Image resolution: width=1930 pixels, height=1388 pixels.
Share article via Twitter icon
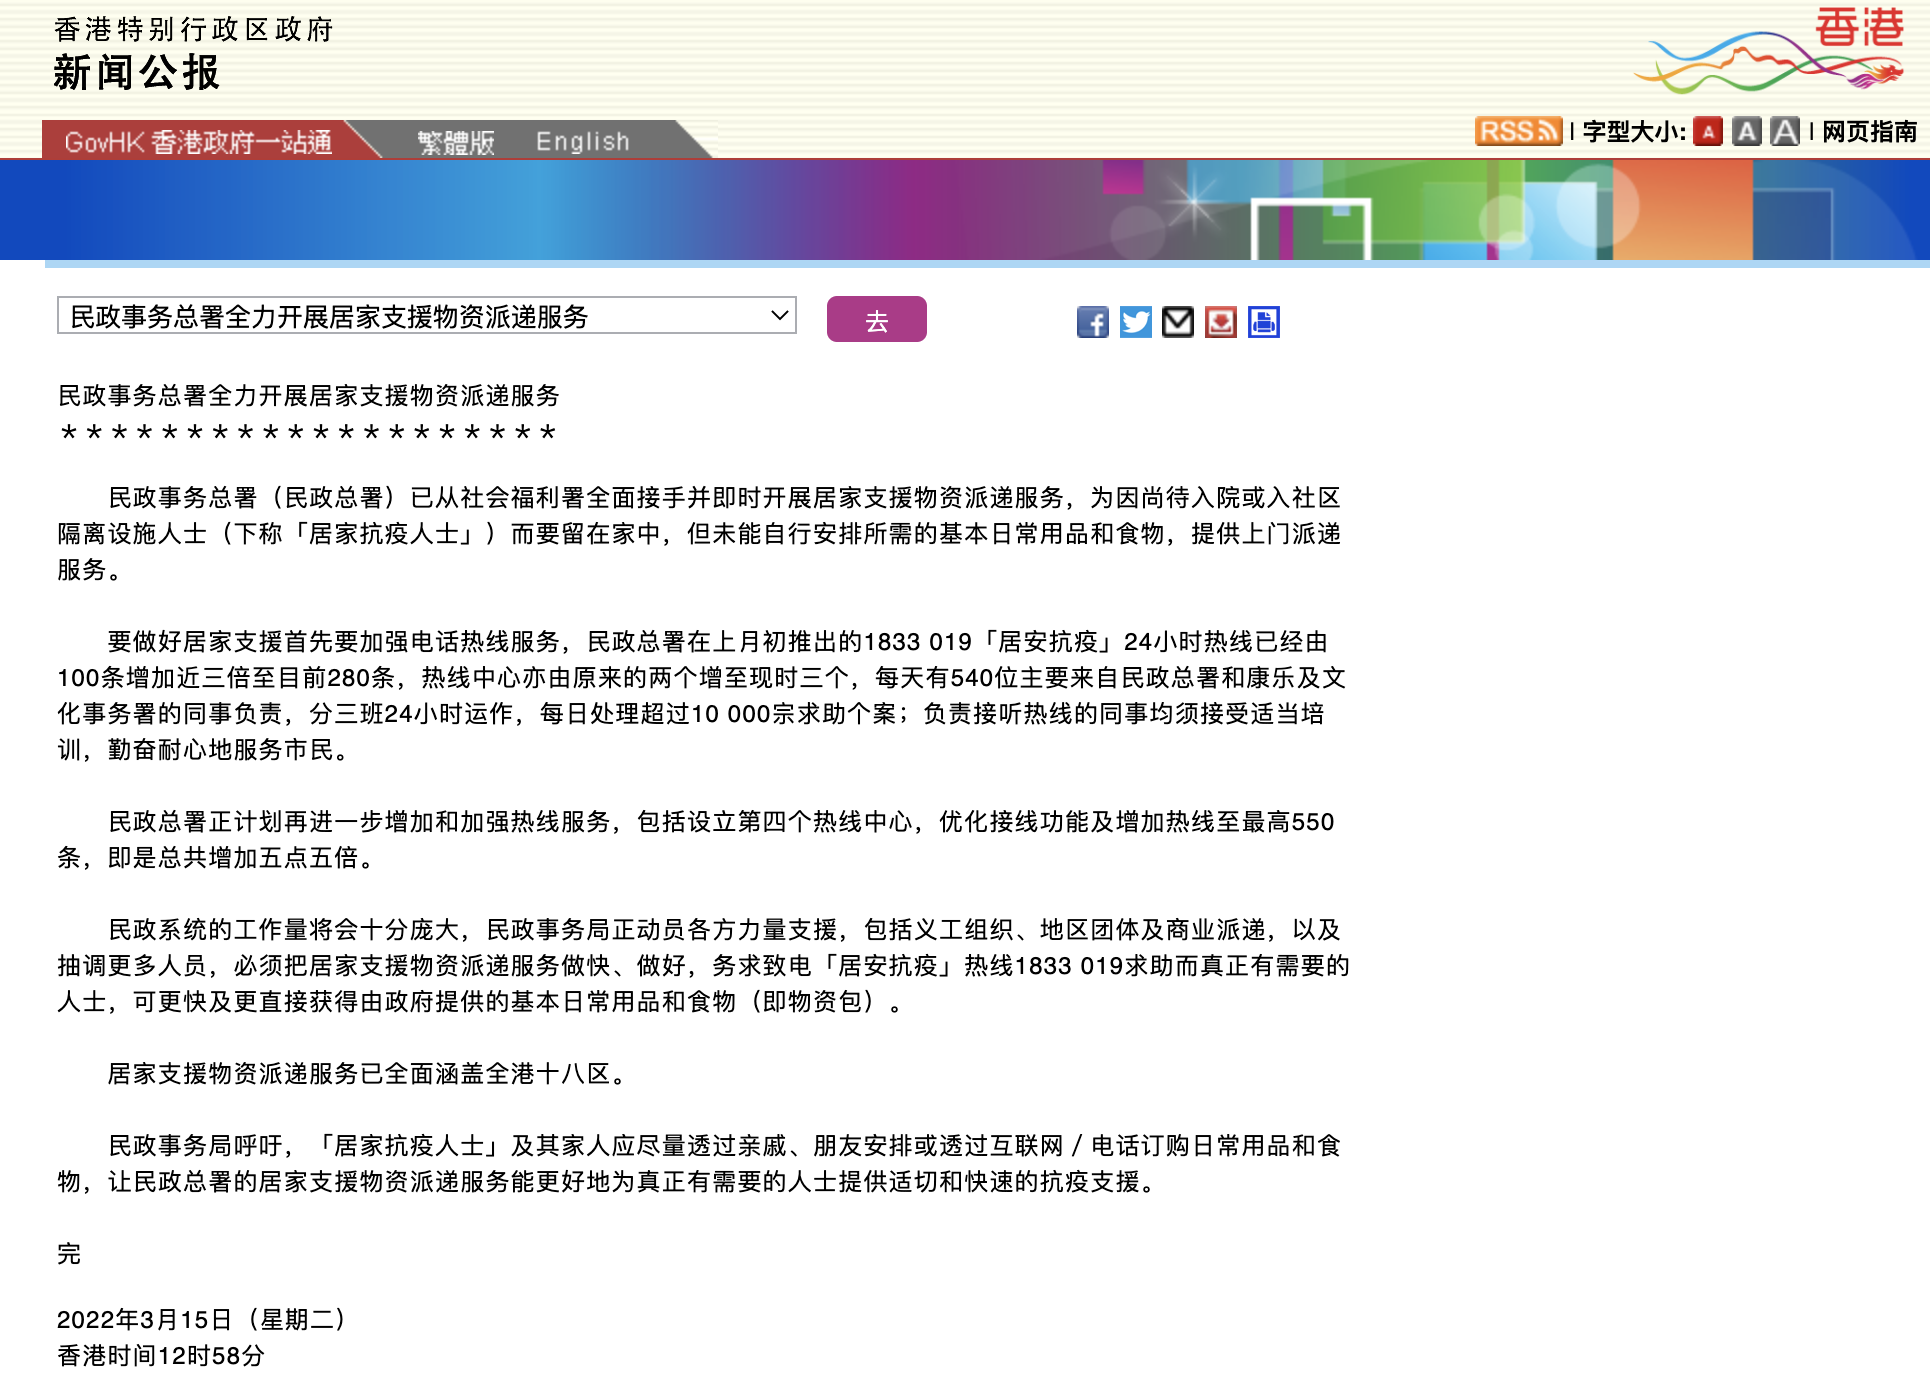point(1135,322)
